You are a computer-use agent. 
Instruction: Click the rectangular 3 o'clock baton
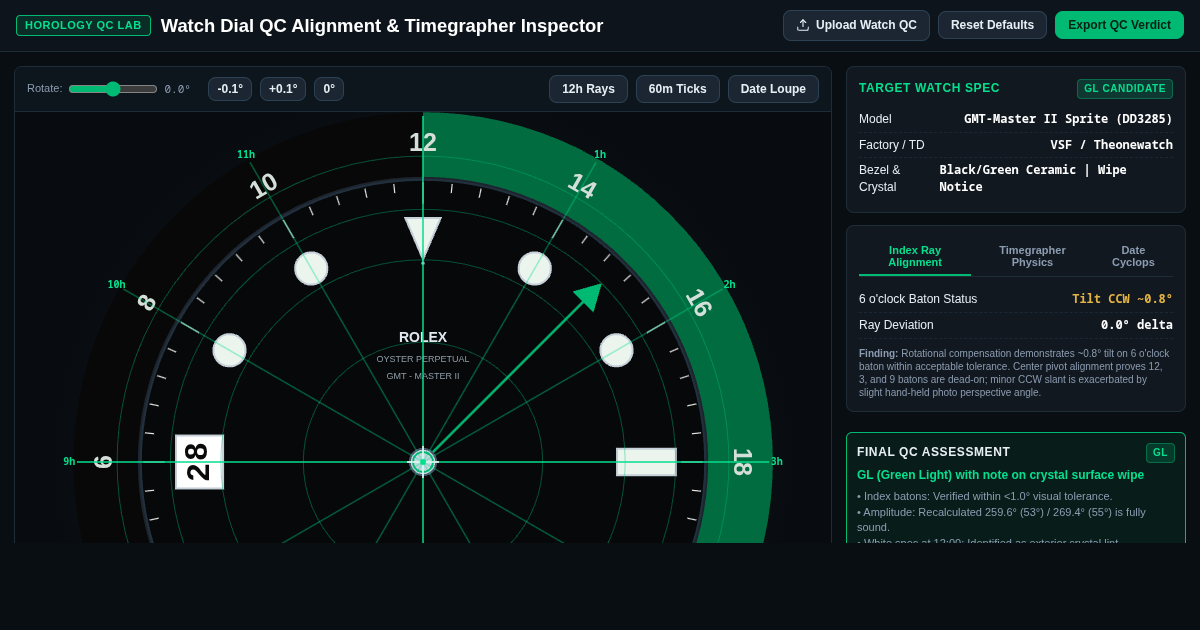646,462
